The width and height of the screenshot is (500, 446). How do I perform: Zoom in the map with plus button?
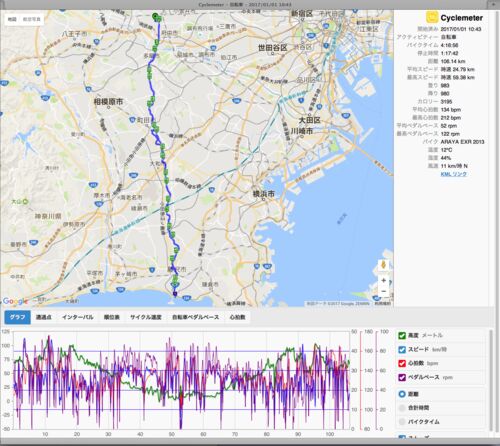[x=383, y=280]
